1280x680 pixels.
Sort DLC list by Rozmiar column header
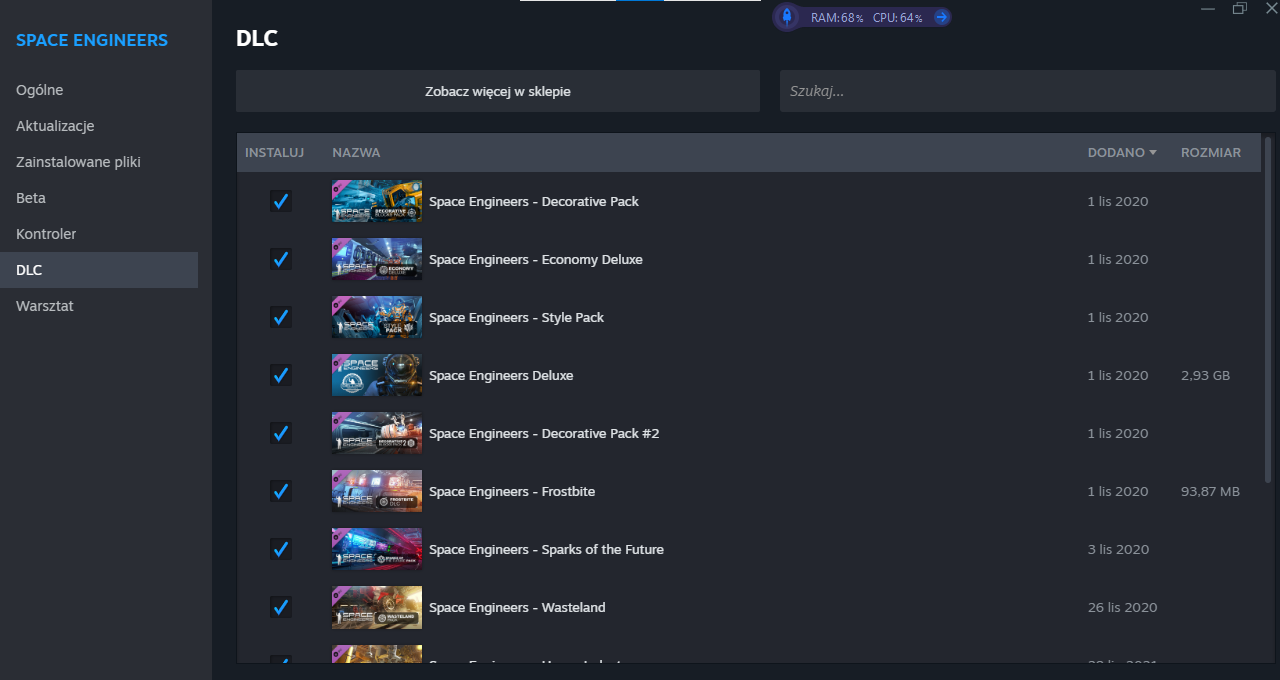tap(1210, 153)
